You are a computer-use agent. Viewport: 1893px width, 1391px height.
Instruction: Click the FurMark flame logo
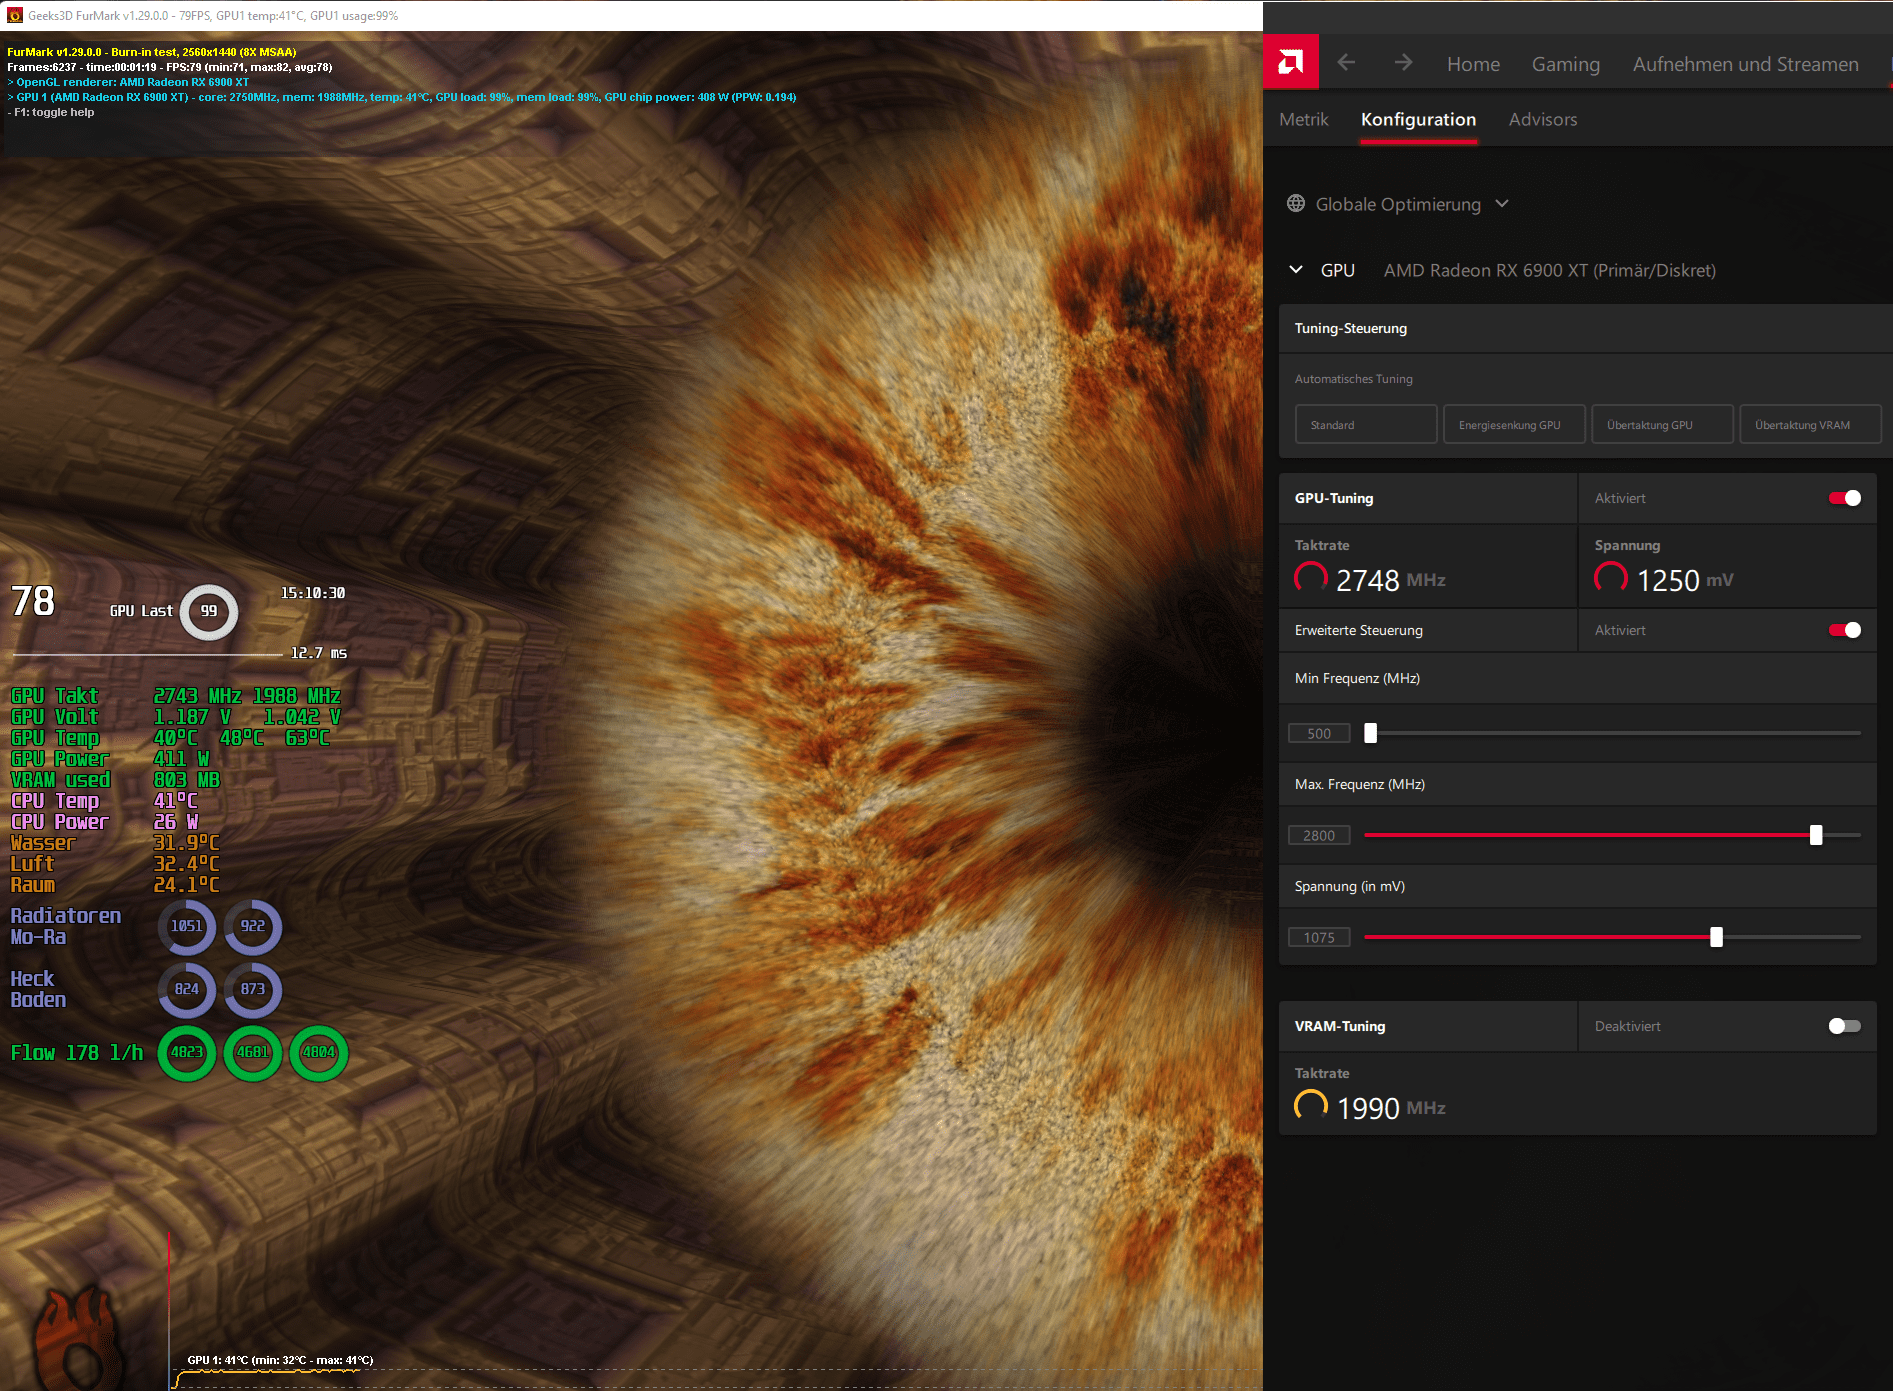point(80,1337)
